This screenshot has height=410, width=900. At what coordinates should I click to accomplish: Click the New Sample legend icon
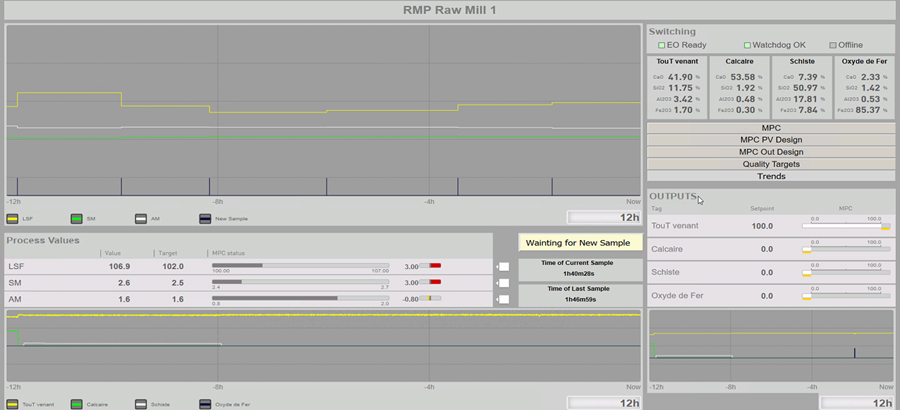205,217
